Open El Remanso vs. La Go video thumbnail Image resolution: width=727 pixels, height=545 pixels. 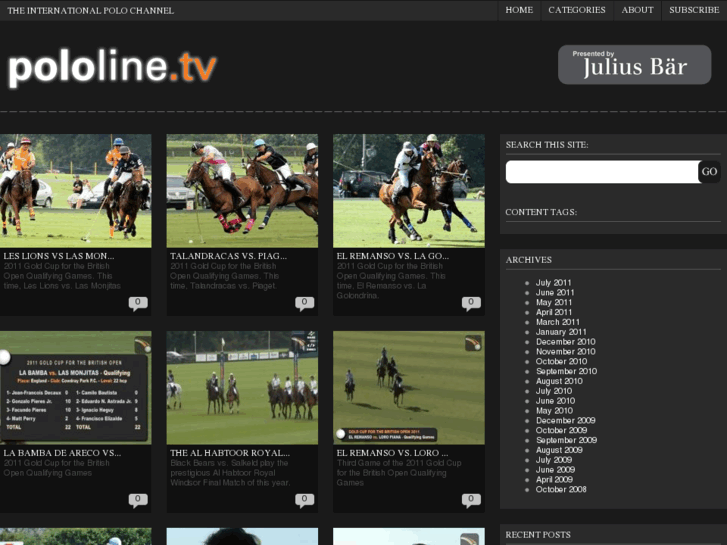(x=408, y=191)
